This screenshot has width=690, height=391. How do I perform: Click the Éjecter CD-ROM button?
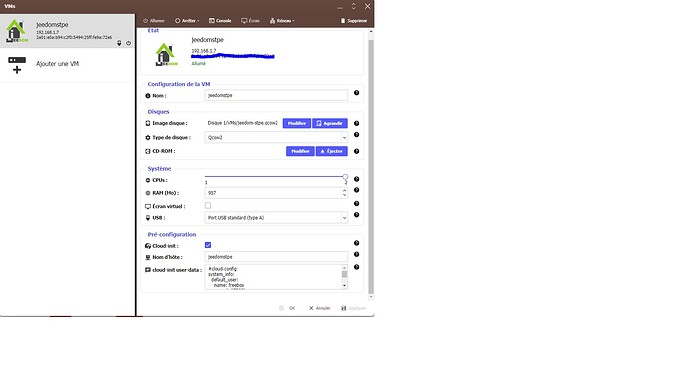(332, 151)
